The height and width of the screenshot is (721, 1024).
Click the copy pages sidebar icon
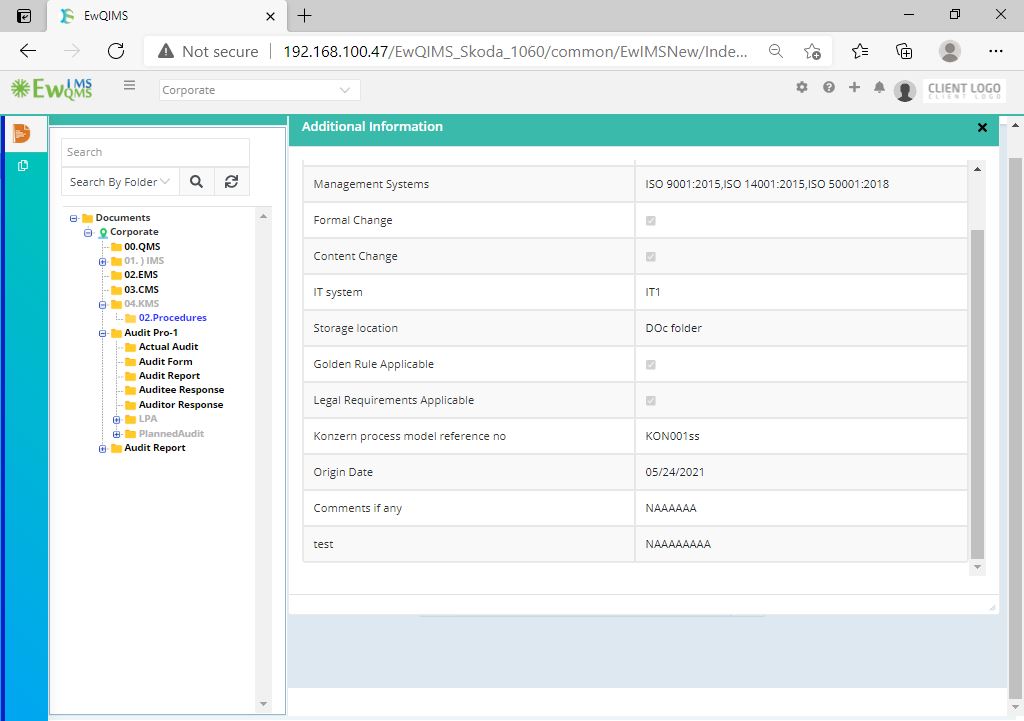pos(23,166)
